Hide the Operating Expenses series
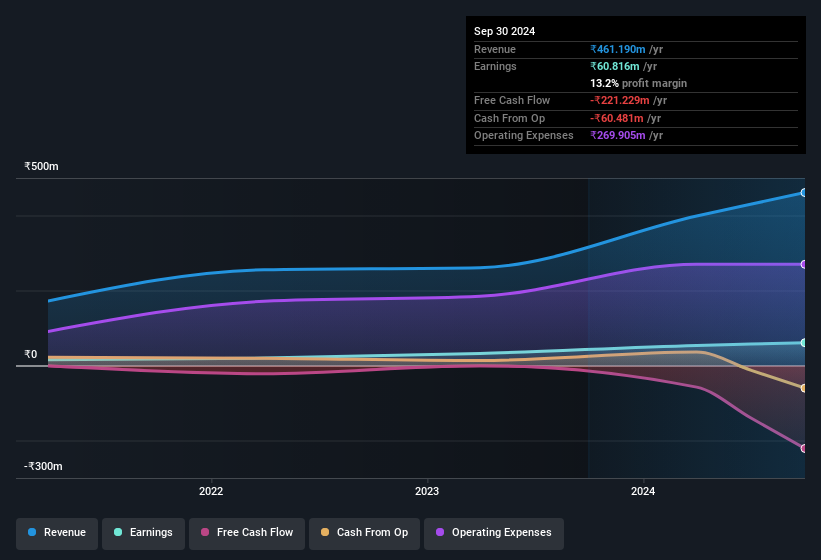This screenshot has height=560, width=821. coord(494,533)
